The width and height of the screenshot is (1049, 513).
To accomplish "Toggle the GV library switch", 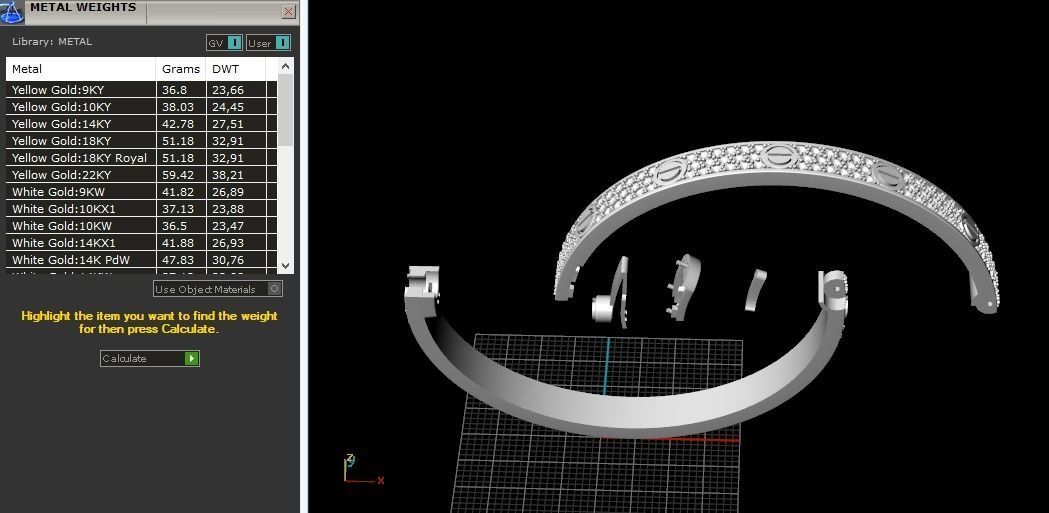I will (224, 43).
